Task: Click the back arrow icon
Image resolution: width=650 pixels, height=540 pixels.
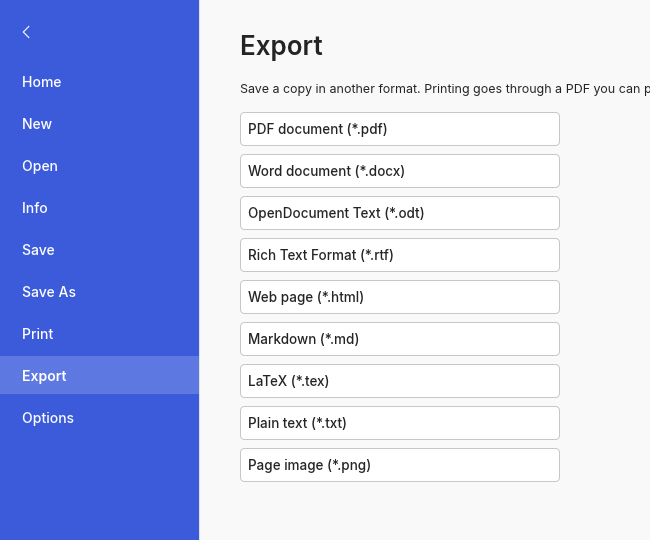Action: [26, 32]
